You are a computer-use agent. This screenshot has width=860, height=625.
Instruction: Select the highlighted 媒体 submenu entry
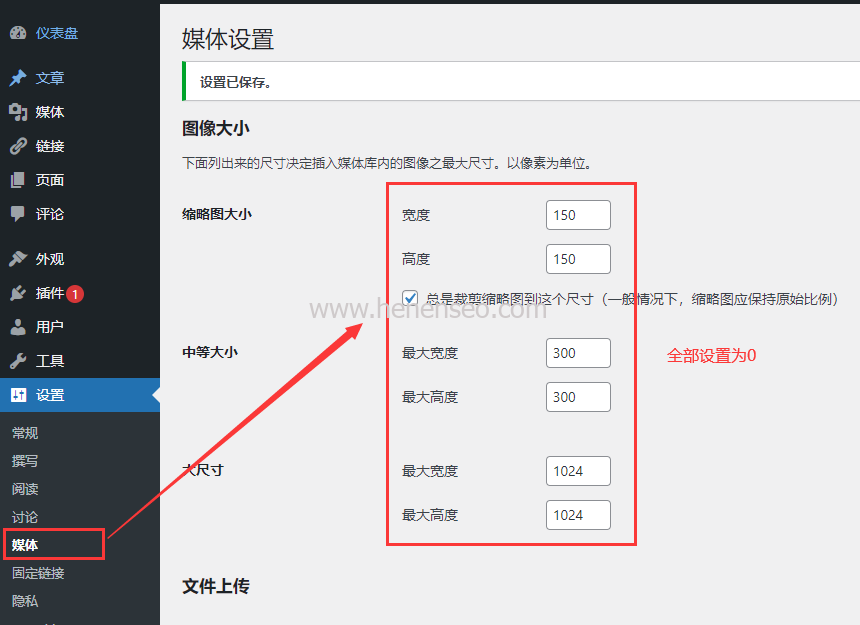point(25,544)
